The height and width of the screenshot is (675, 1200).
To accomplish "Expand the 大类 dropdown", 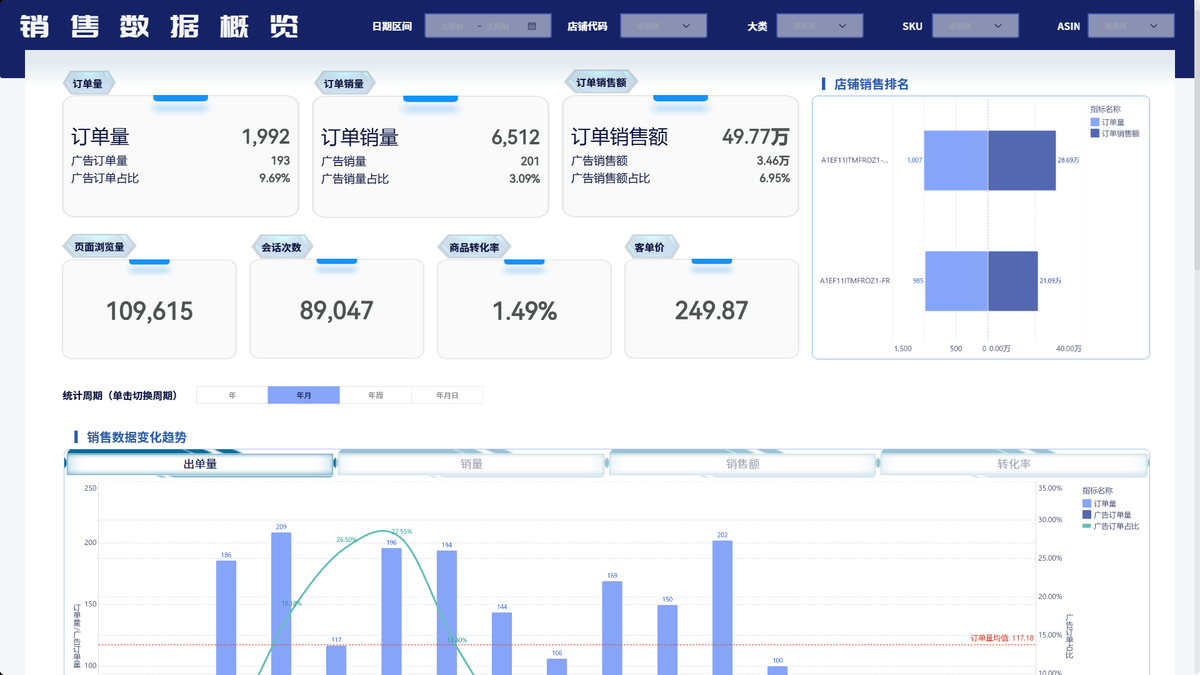I will [x=819, y=26].
